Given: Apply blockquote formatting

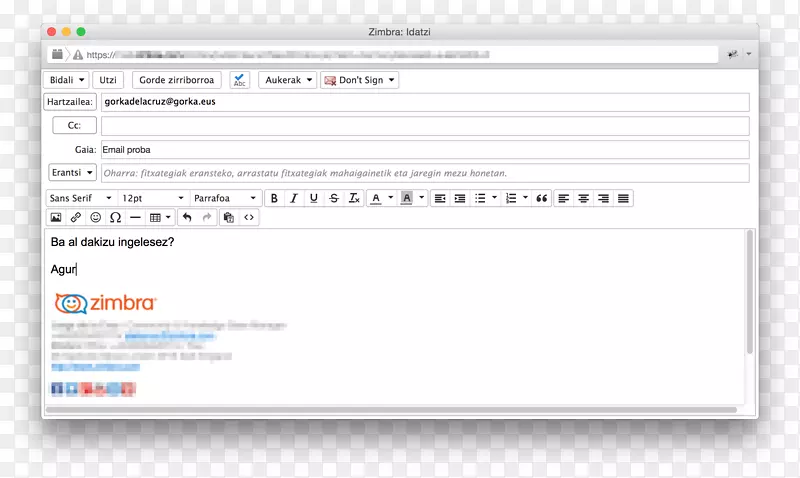Looking at the screenshot, I should (542, 198).
